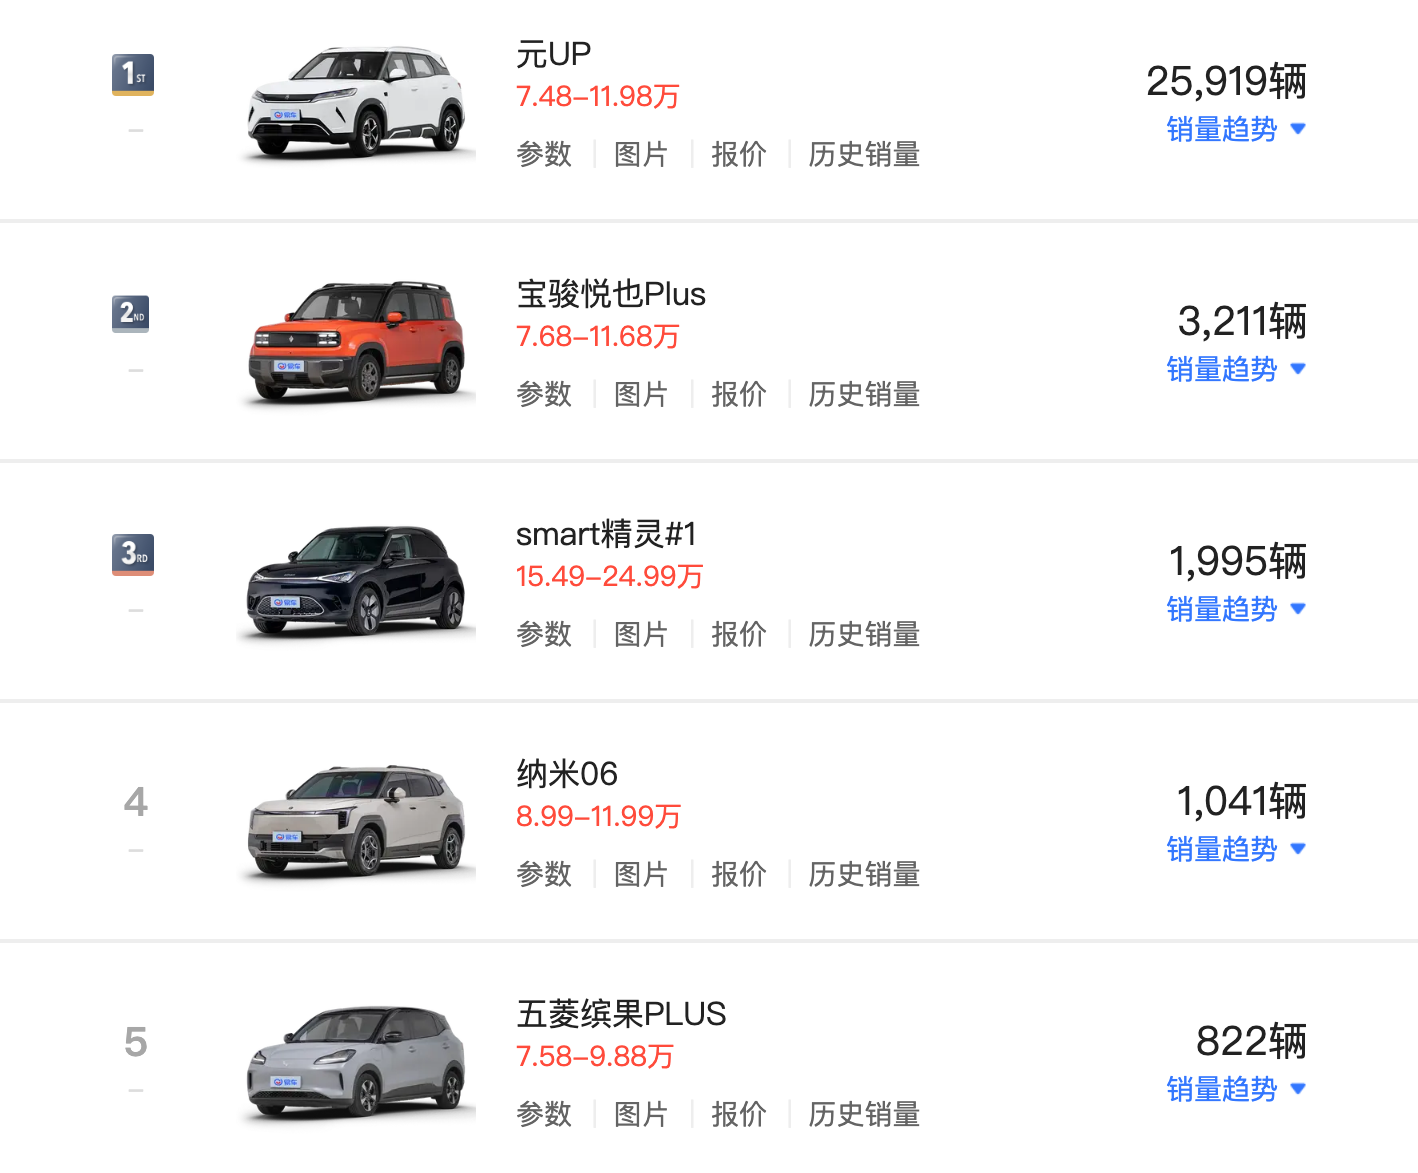Screen dimensions: 1418x1173
Task: Click the 五菱缤果PLUS model name
Action: point(621,1014)
